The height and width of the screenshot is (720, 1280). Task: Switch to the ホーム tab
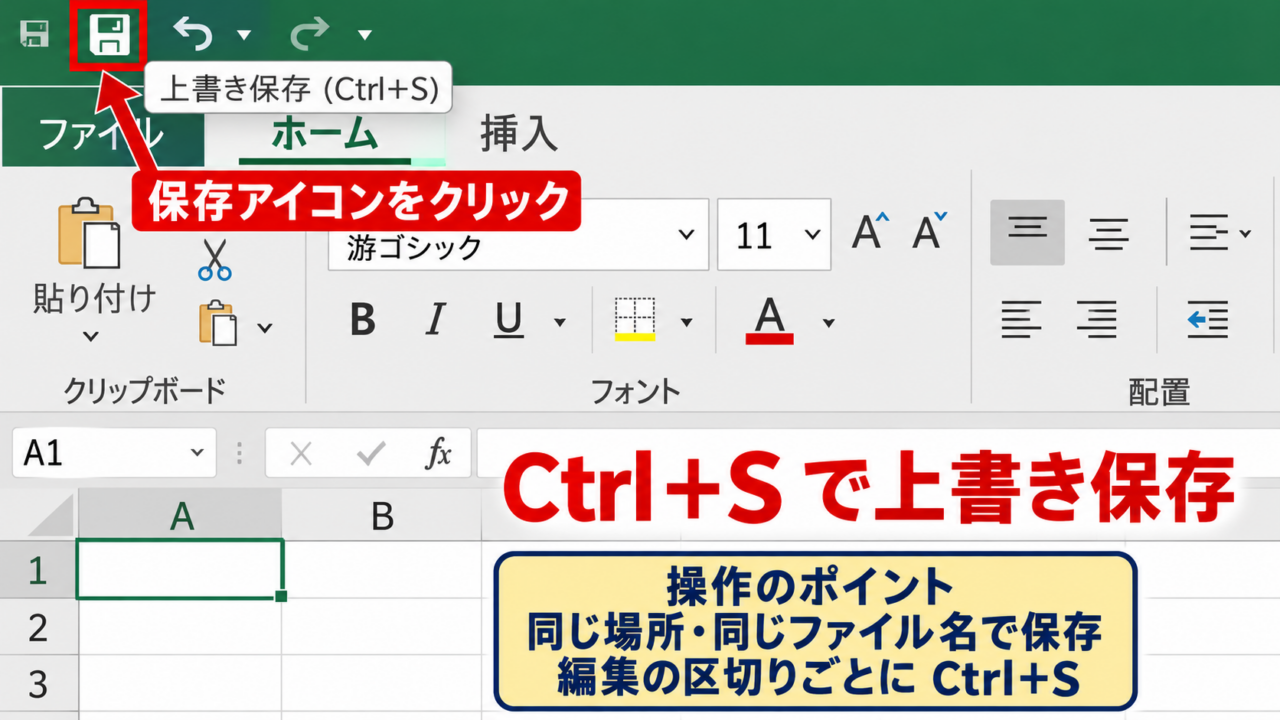pyautogui.click(x=325, y=134)
